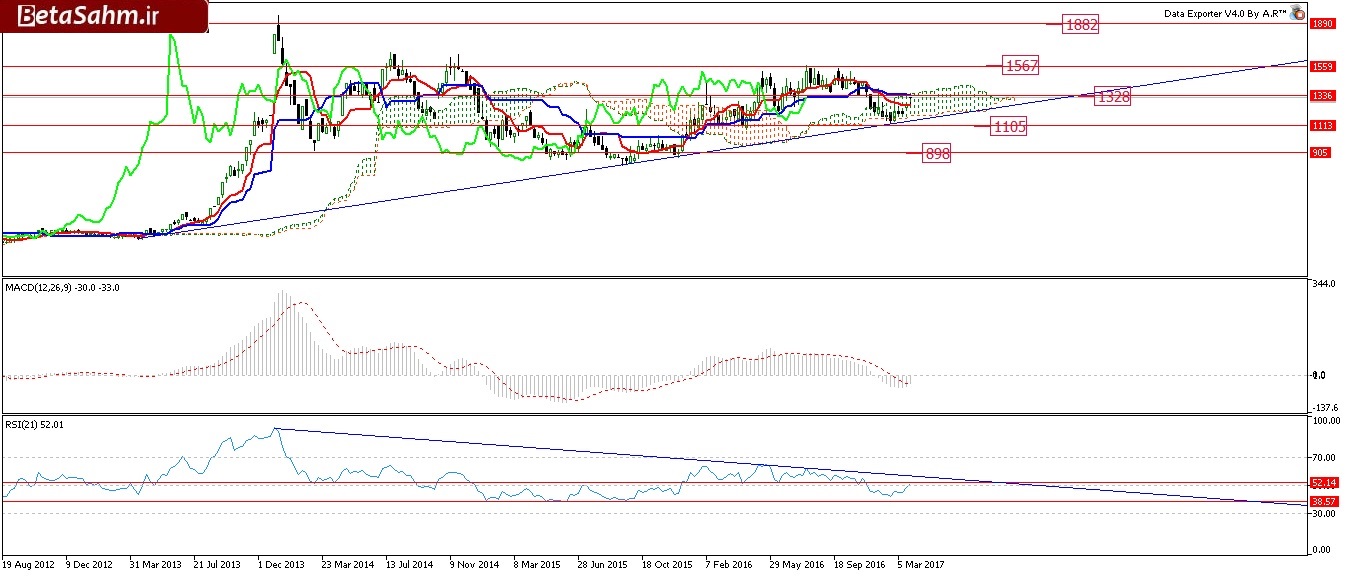Click the 1 Dec 2013 date label

coord(281,564)
